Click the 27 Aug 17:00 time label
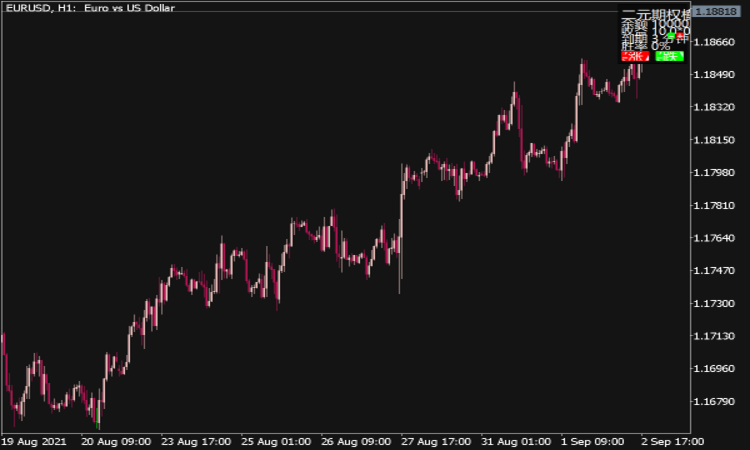 coord(435,441)
